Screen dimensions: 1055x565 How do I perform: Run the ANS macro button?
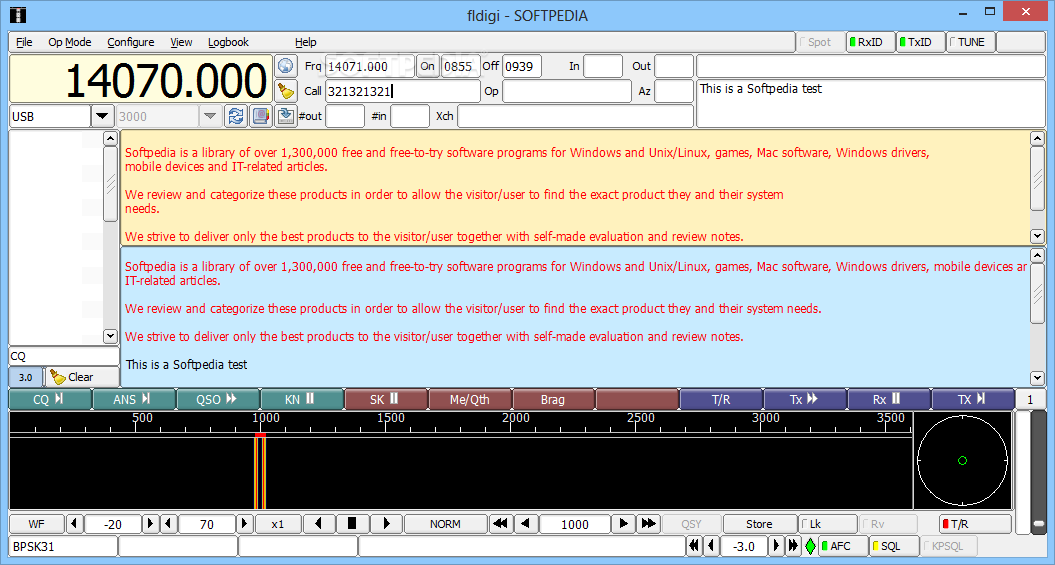click(x=134, y=400)
